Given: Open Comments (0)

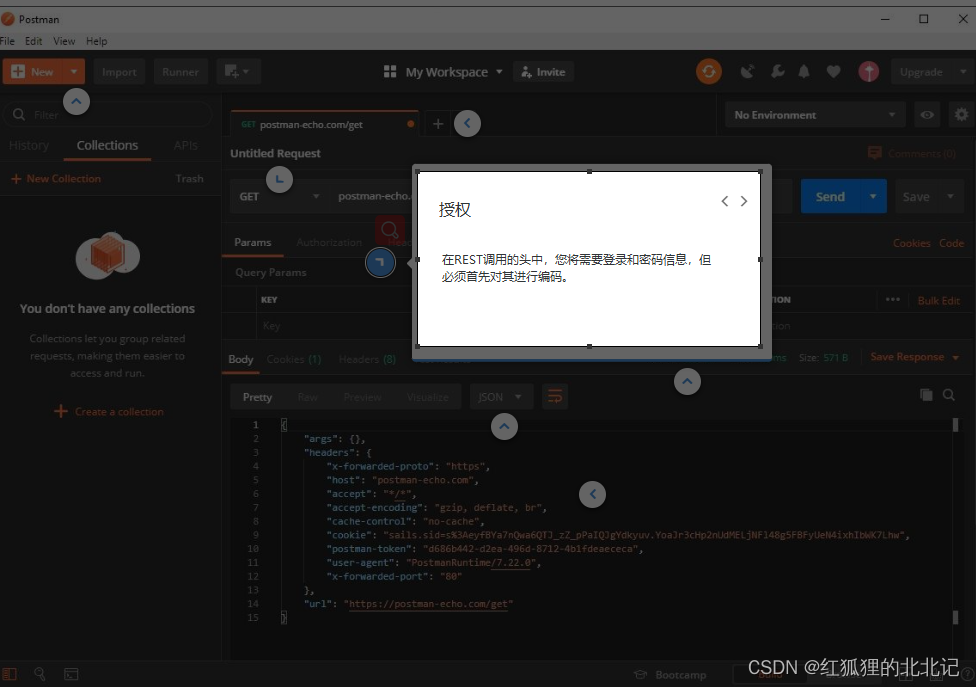Looking at the screenshot, I should click(x=912, y=153).
